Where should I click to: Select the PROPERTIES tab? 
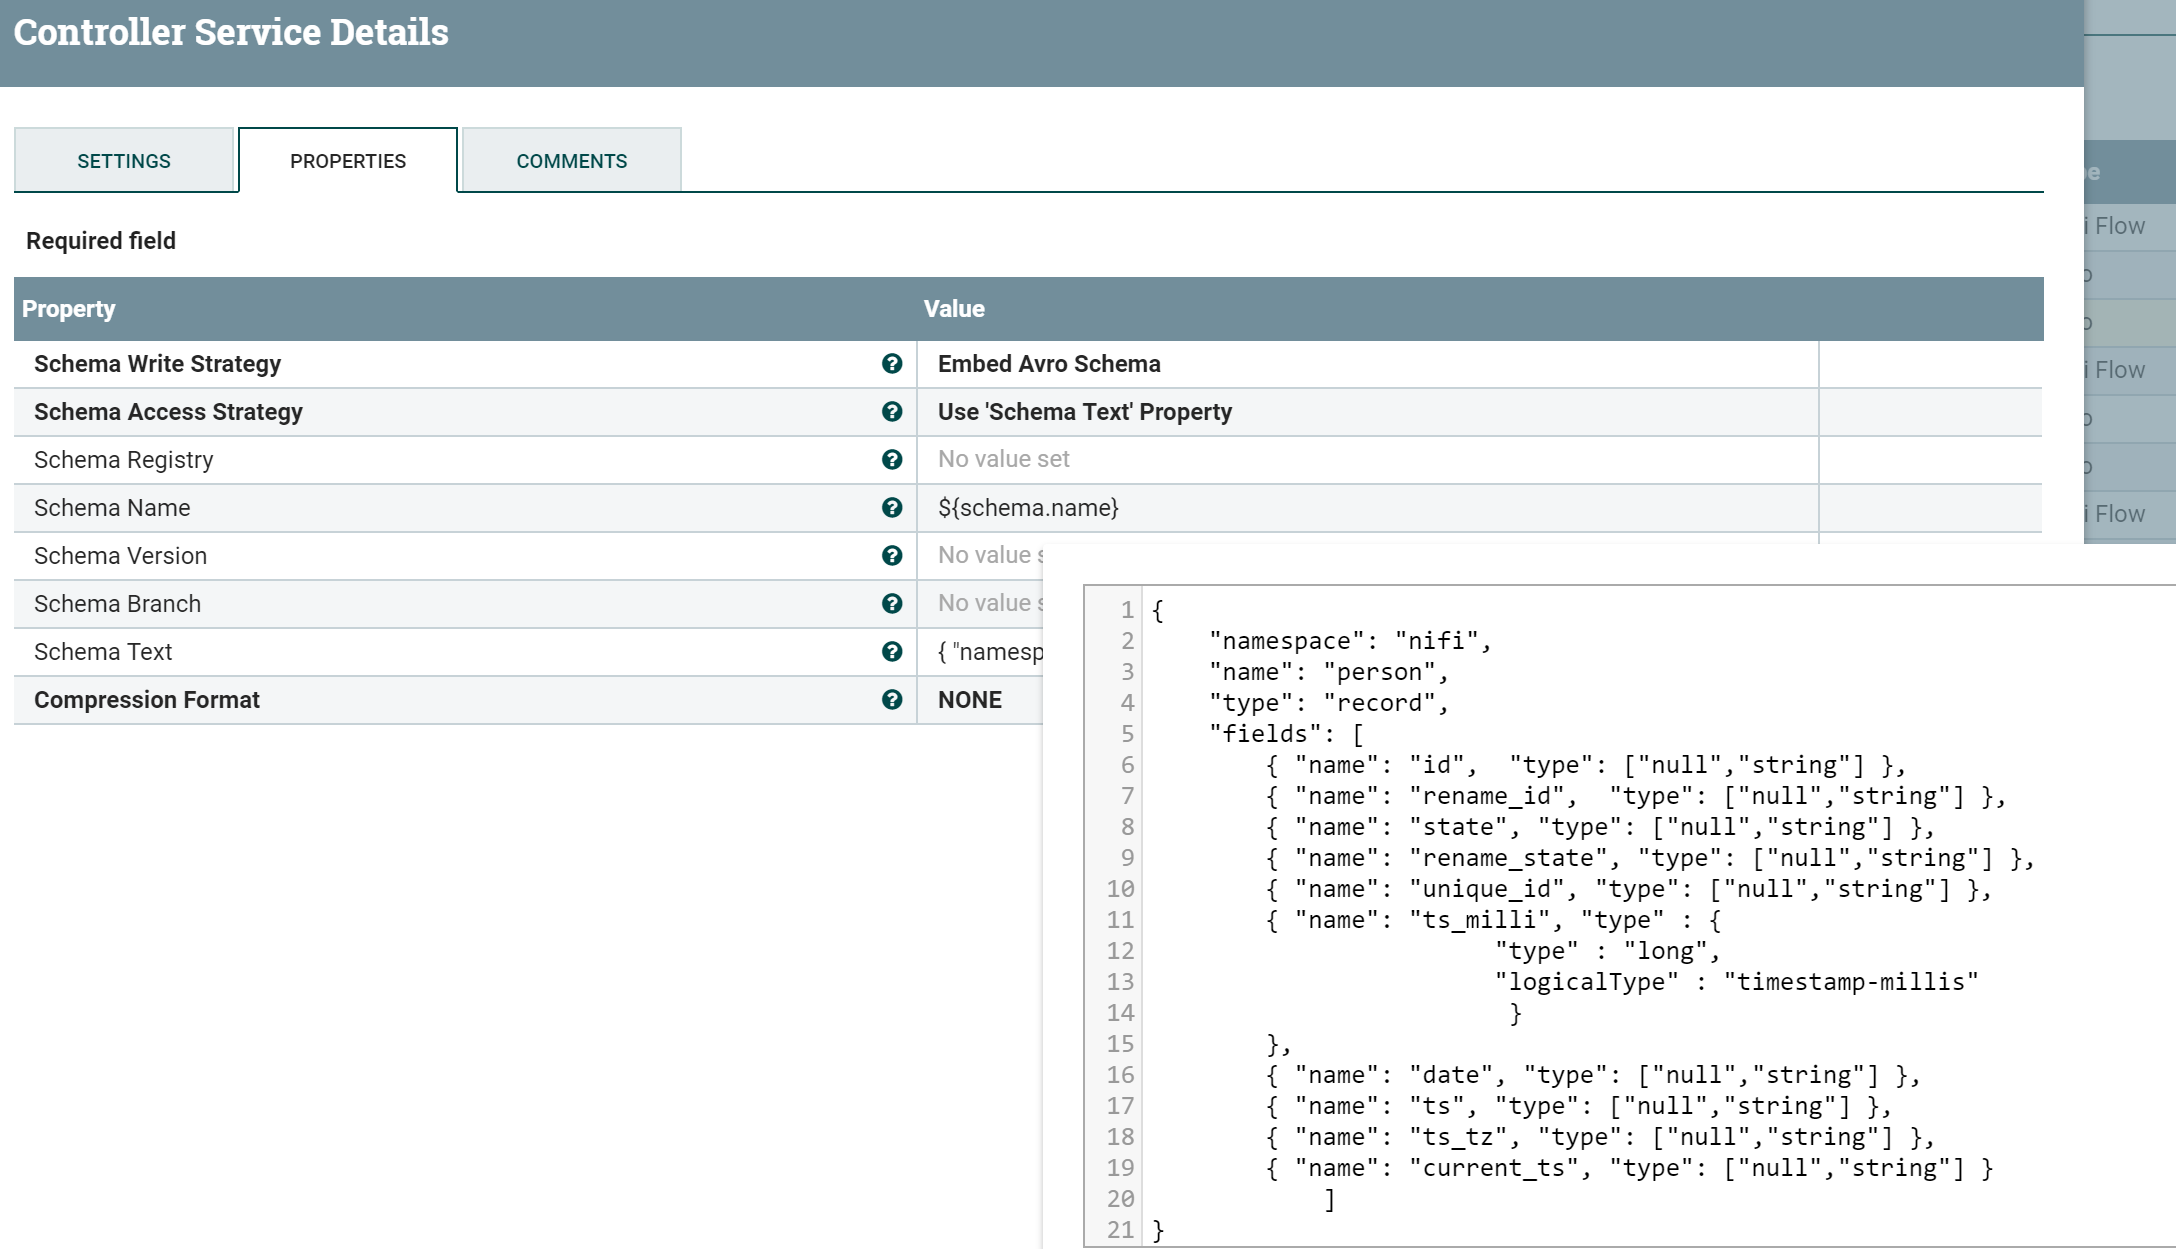point(348,160)
